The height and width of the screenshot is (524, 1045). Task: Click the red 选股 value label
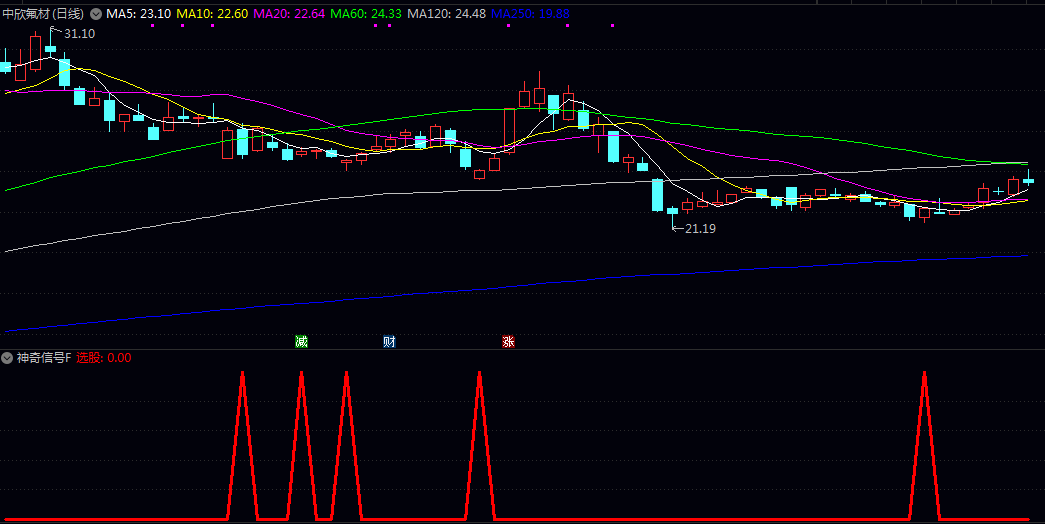coord(104,358)
